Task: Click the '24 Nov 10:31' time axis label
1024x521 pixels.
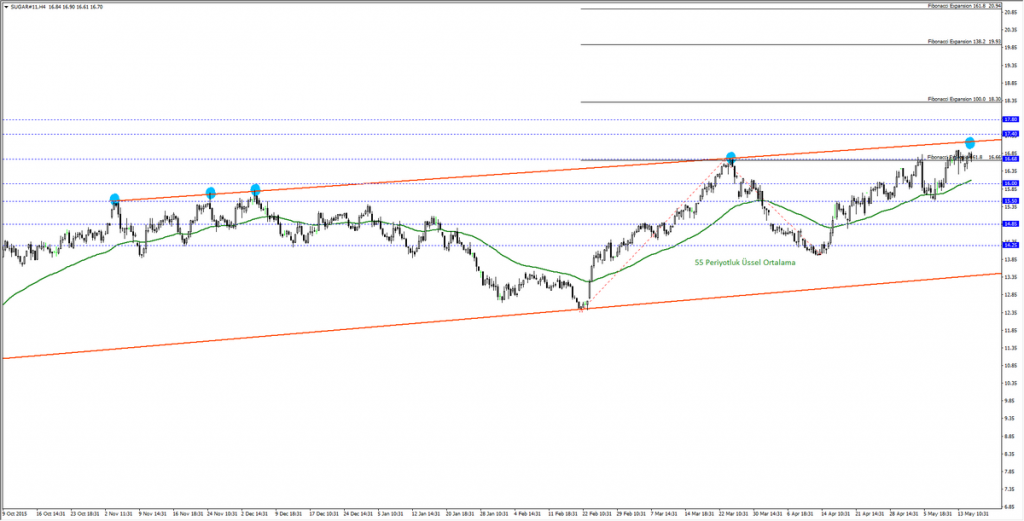Action: (222, 513)
